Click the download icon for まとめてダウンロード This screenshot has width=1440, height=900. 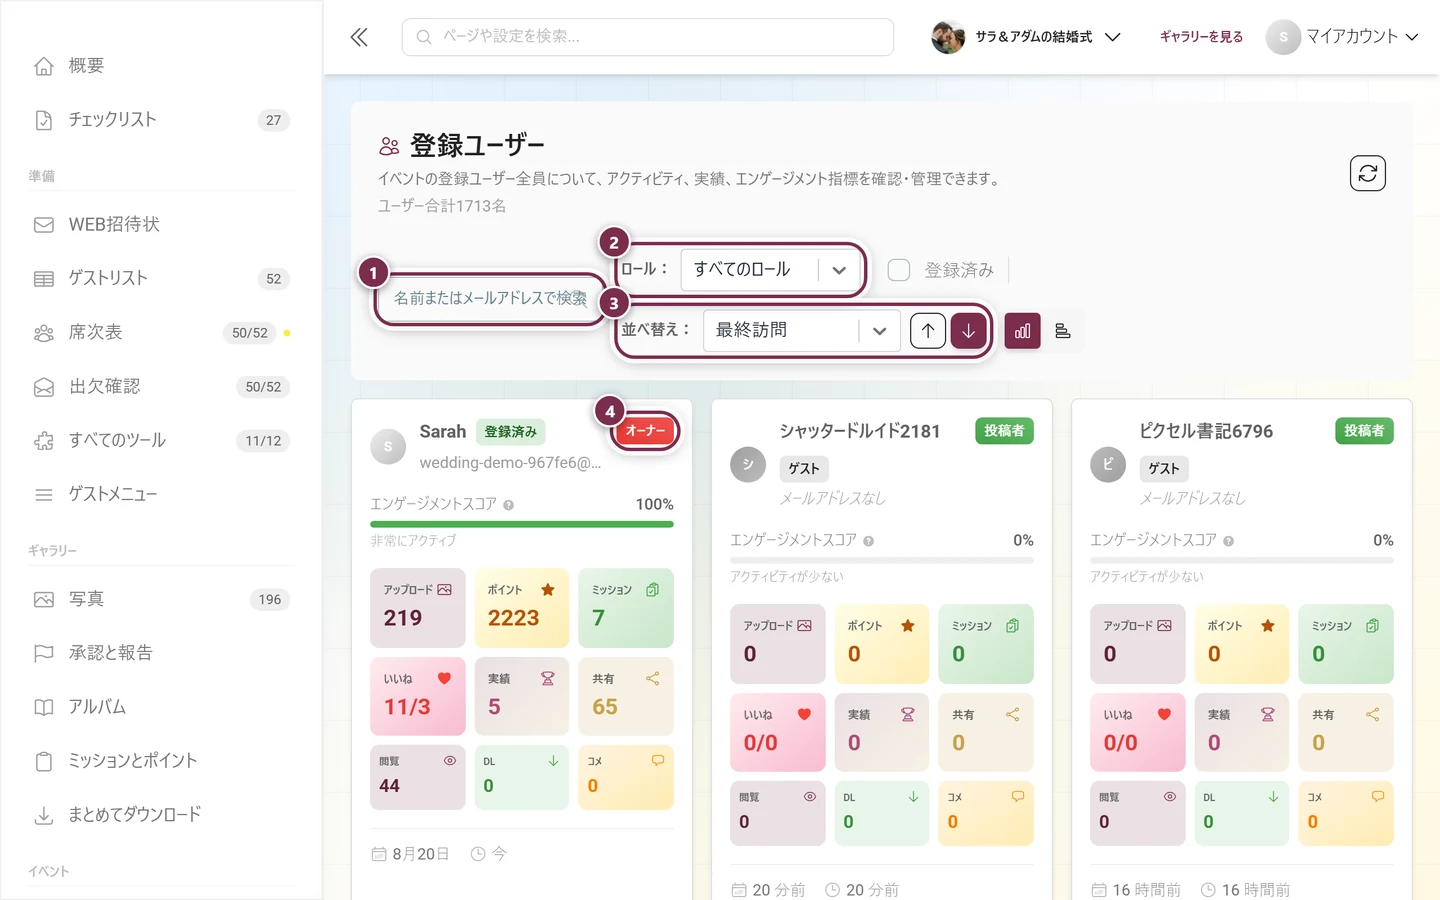44,815
